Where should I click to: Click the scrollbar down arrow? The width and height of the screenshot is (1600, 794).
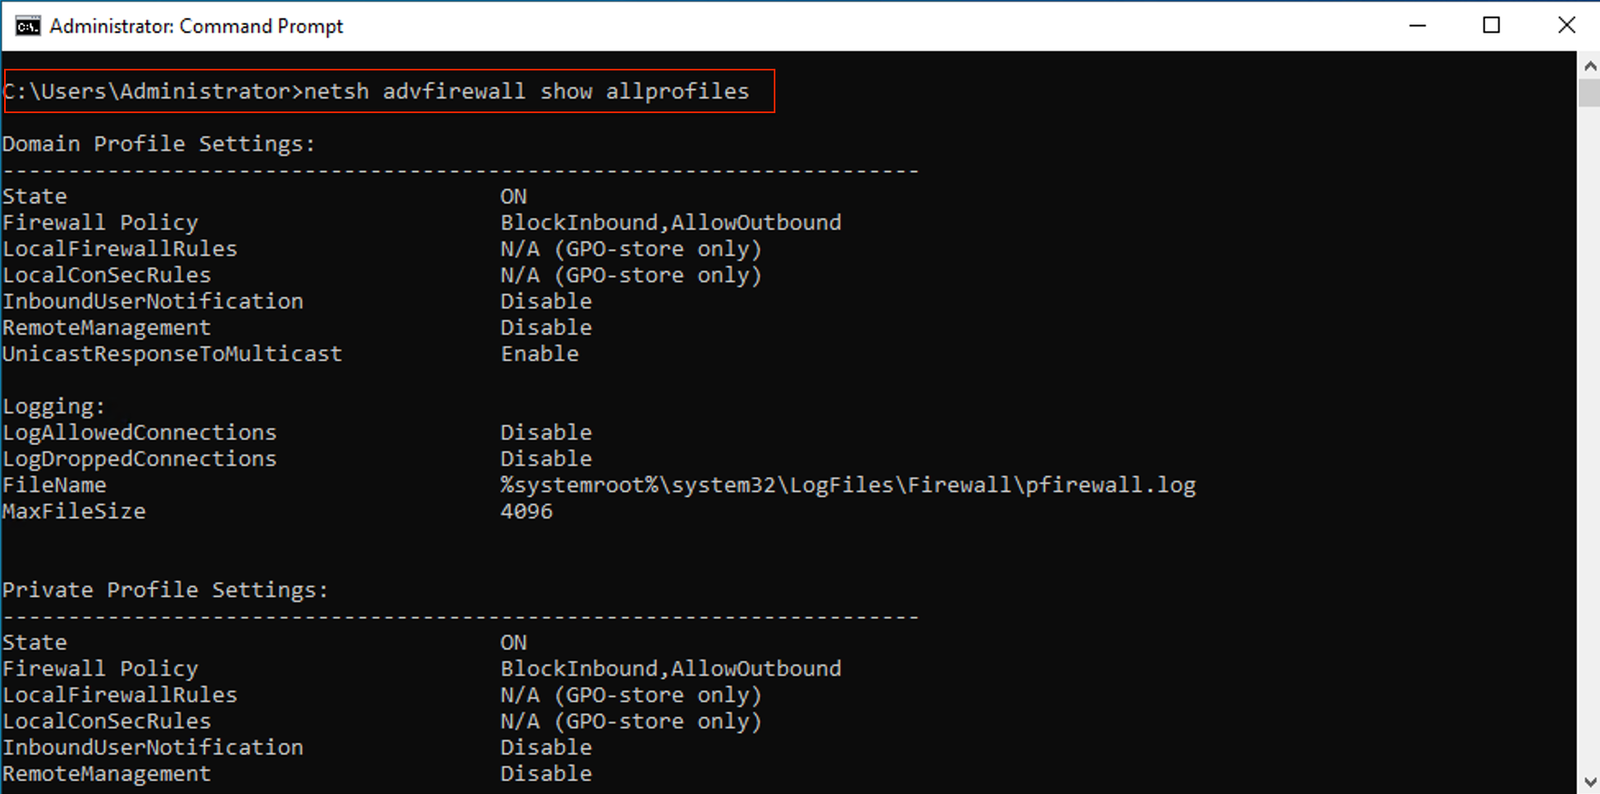coord(1589,779)
